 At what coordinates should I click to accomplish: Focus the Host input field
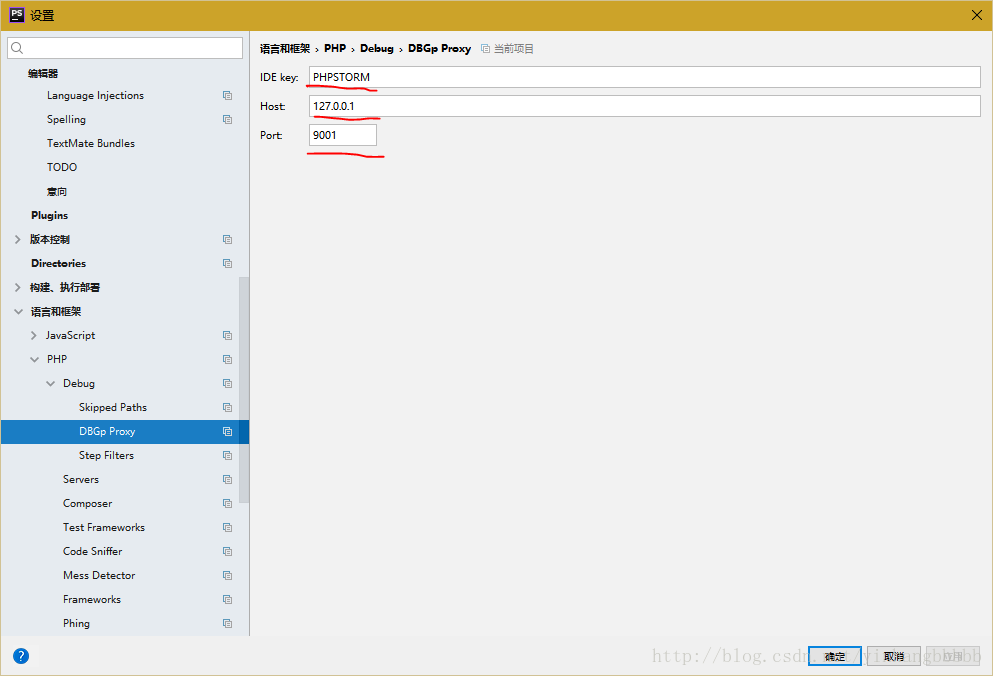click(x=645, y=106)
